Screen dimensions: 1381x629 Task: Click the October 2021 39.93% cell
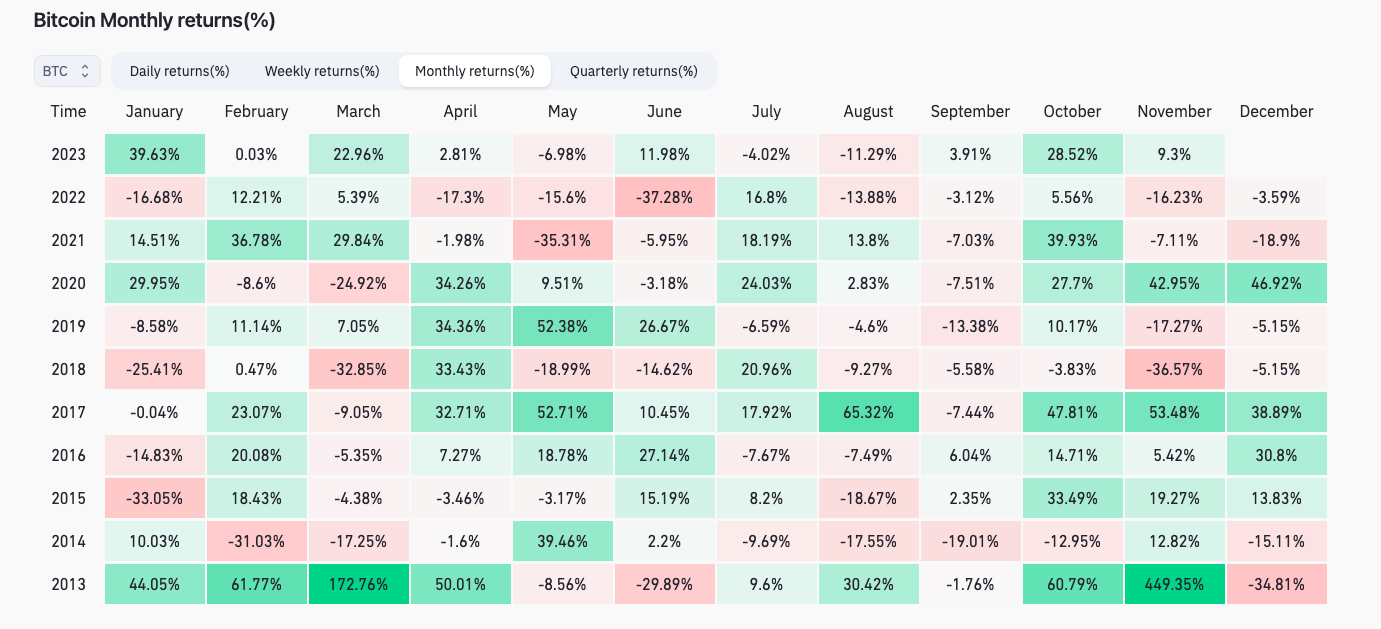1072,241
